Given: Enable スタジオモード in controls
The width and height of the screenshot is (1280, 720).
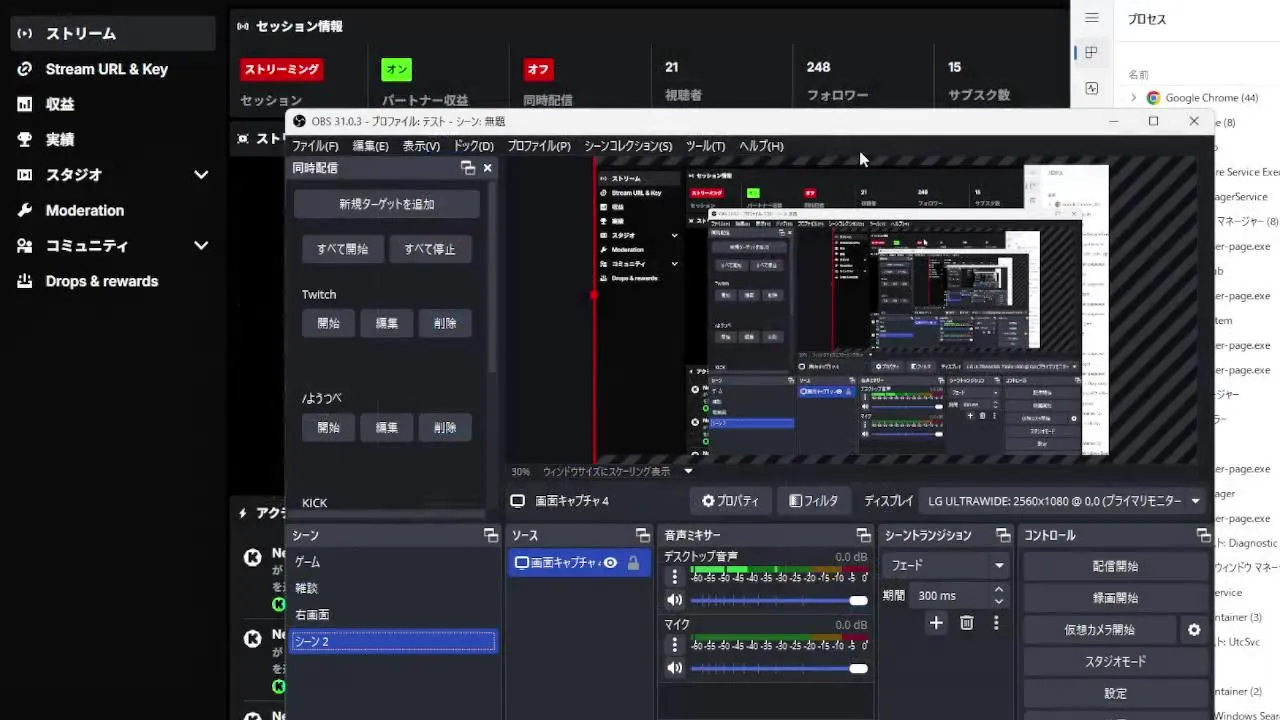Looking at the screenshot, I should point(1115,662).
